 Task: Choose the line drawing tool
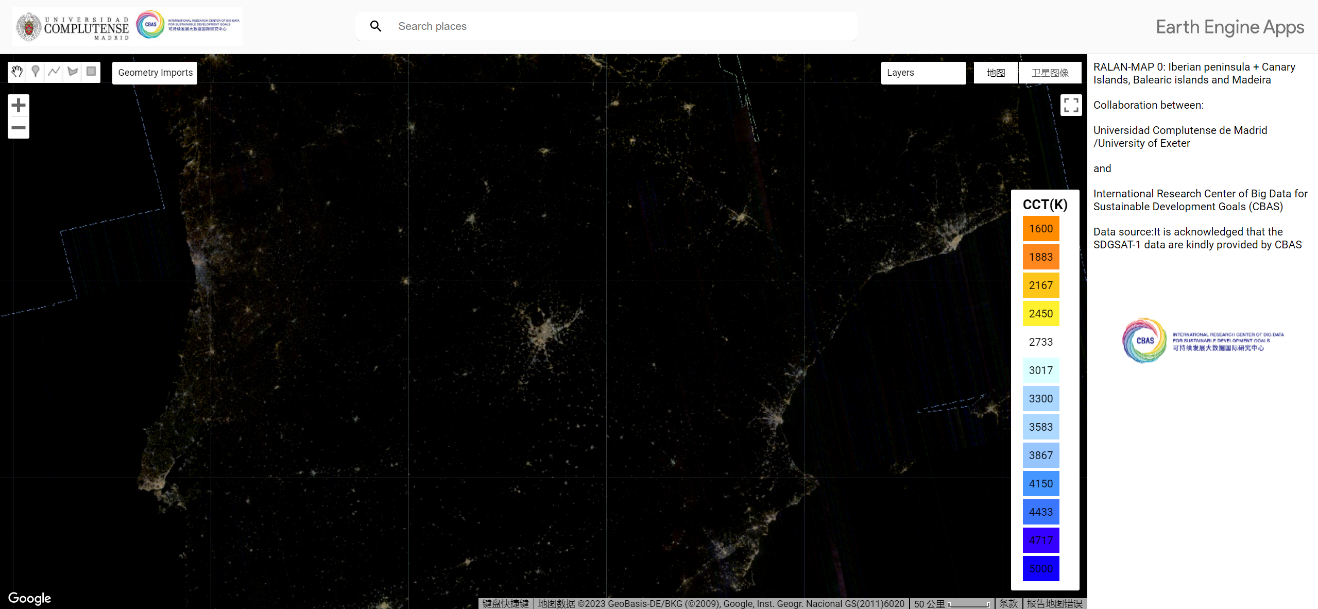click(54, 72)
